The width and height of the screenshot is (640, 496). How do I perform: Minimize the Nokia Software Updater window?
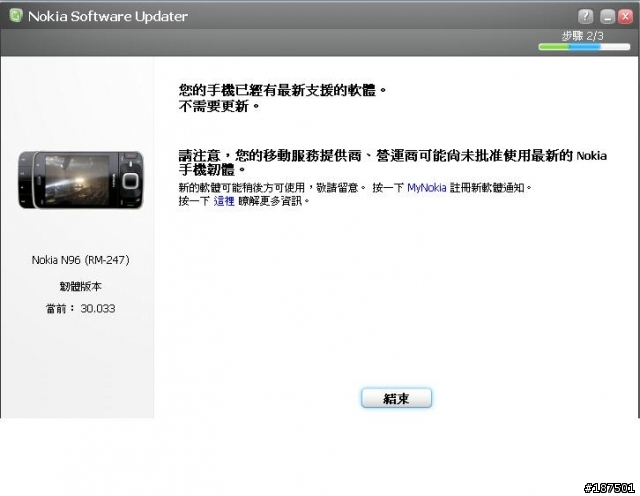[607, 17]
